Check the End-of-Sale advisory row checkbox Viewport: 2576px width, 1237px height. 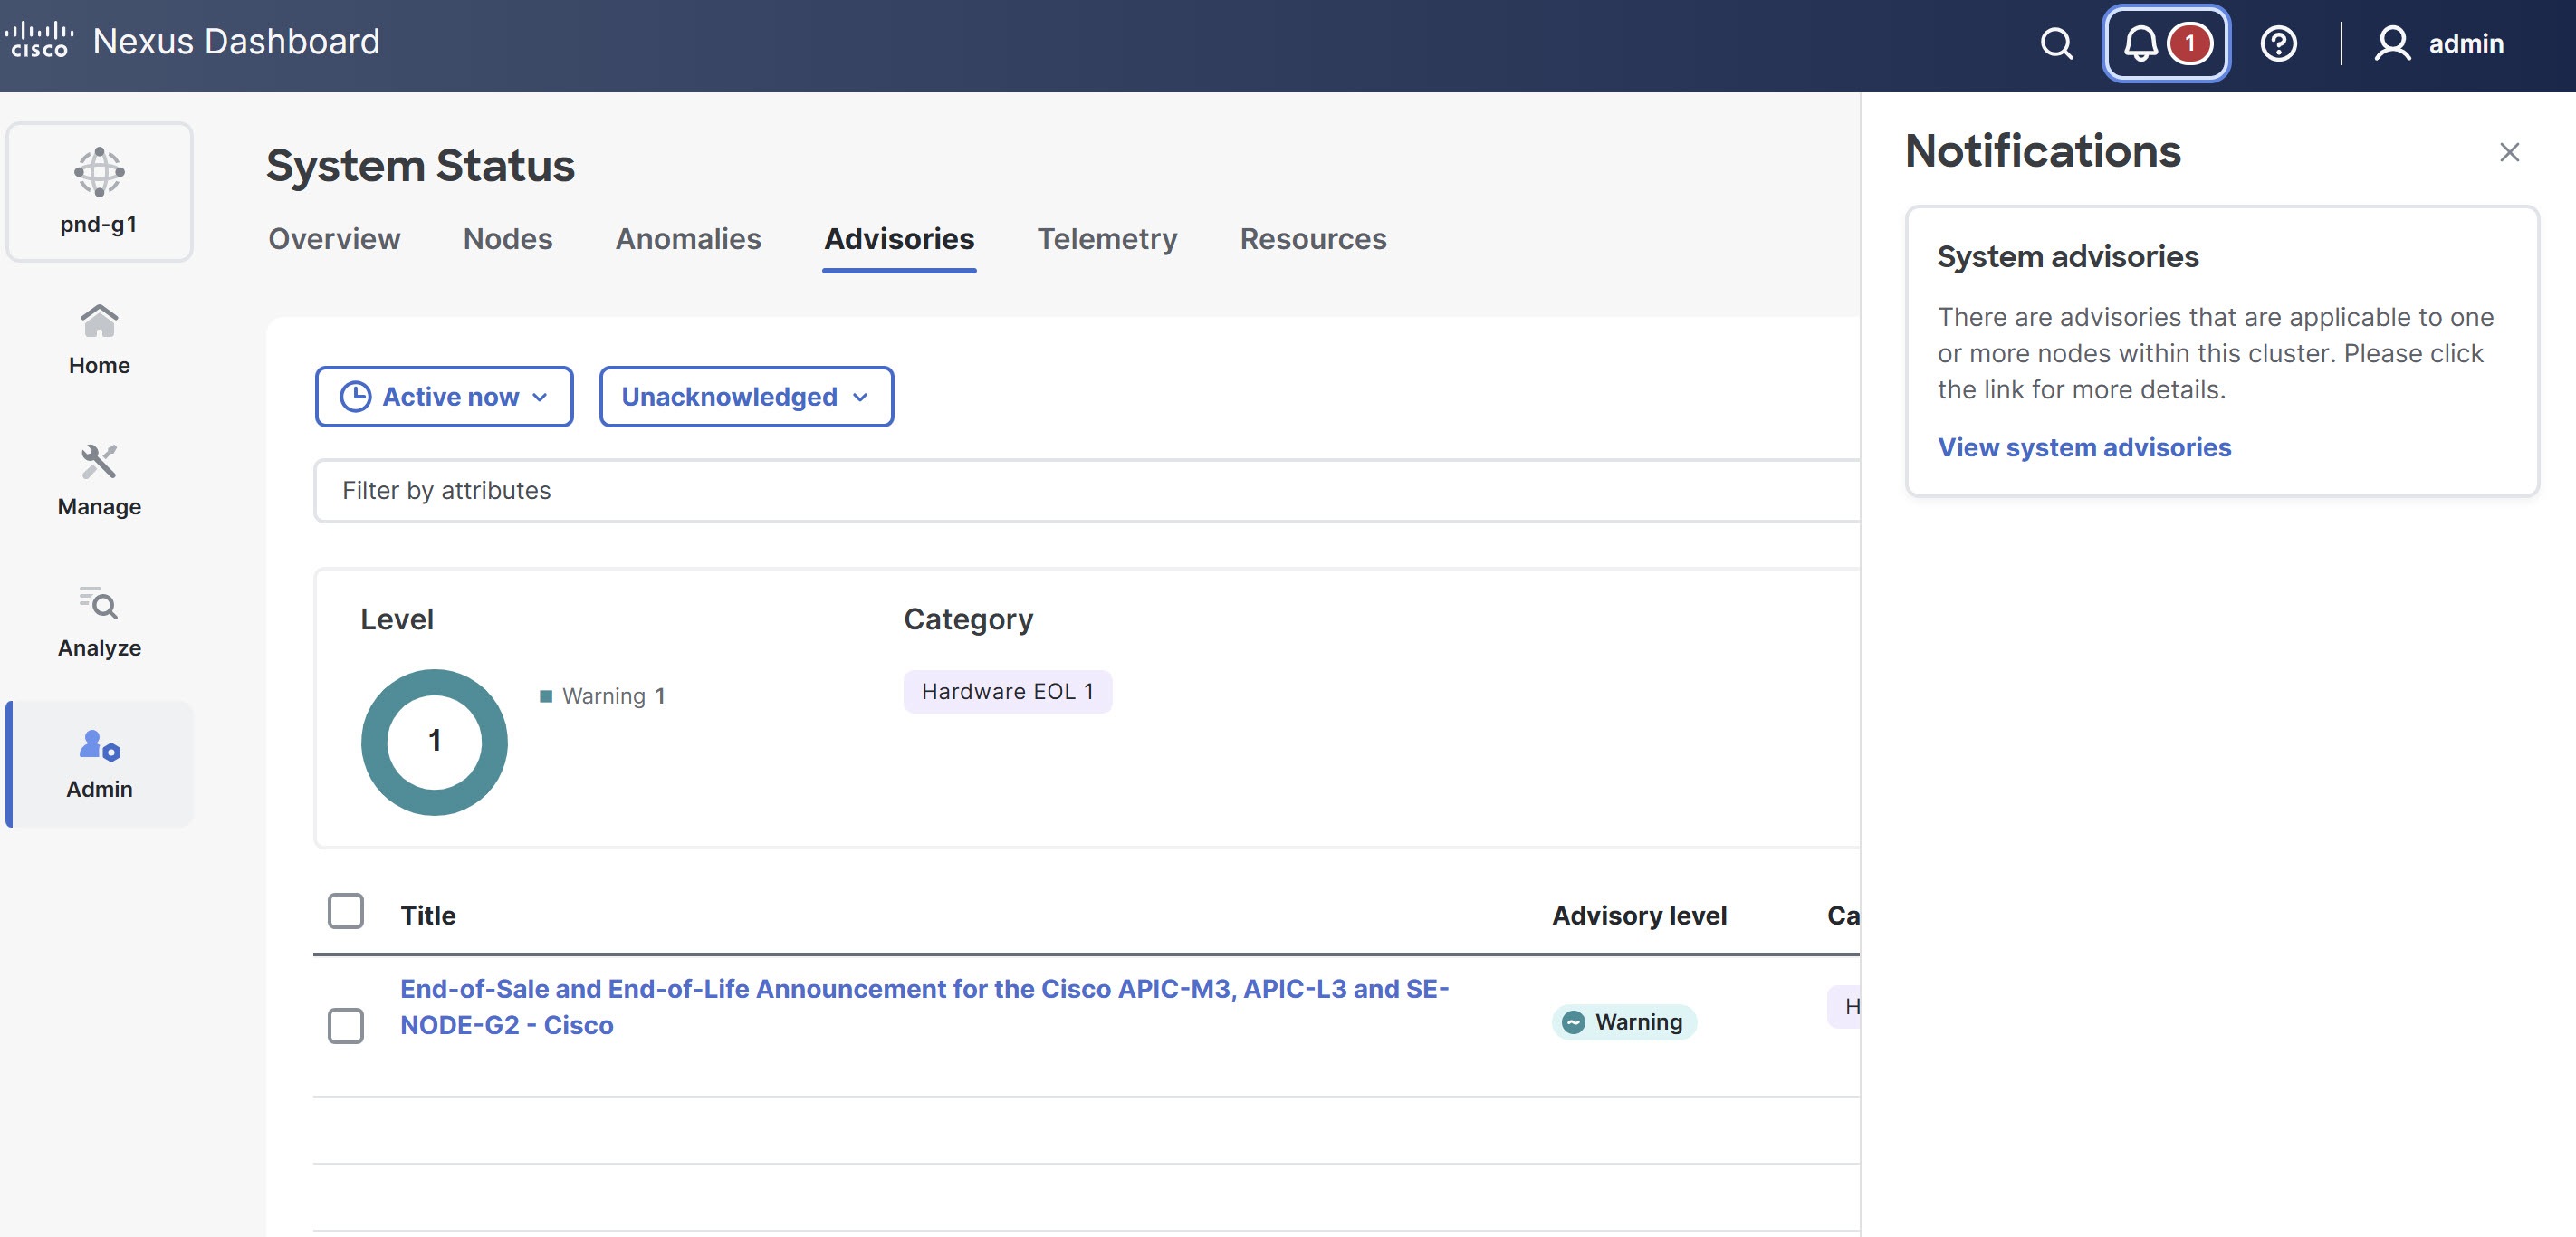(x=345, y=1026)
